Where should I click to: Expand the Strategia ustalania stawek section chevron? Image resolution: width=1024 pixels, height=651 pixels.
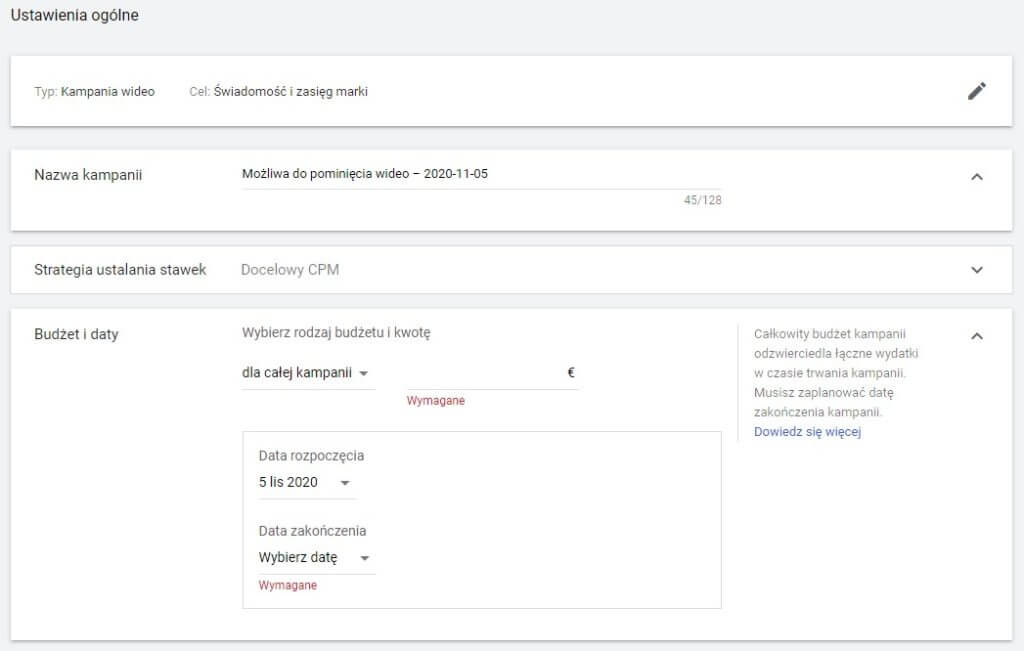(x=977, y=270)
